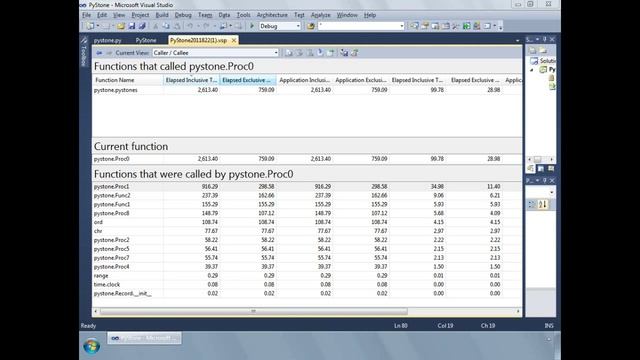This screenshot has width=640, height=360.
Task: Open the Tools menu
Action: tap(243, 15)
